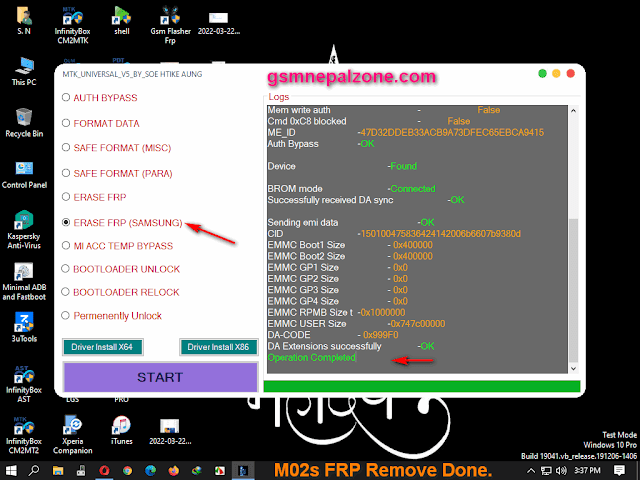The height and width of the screenshot is (480, 640).
Task: Open 3uTools desktop shortcut
Action: point(24,327)
